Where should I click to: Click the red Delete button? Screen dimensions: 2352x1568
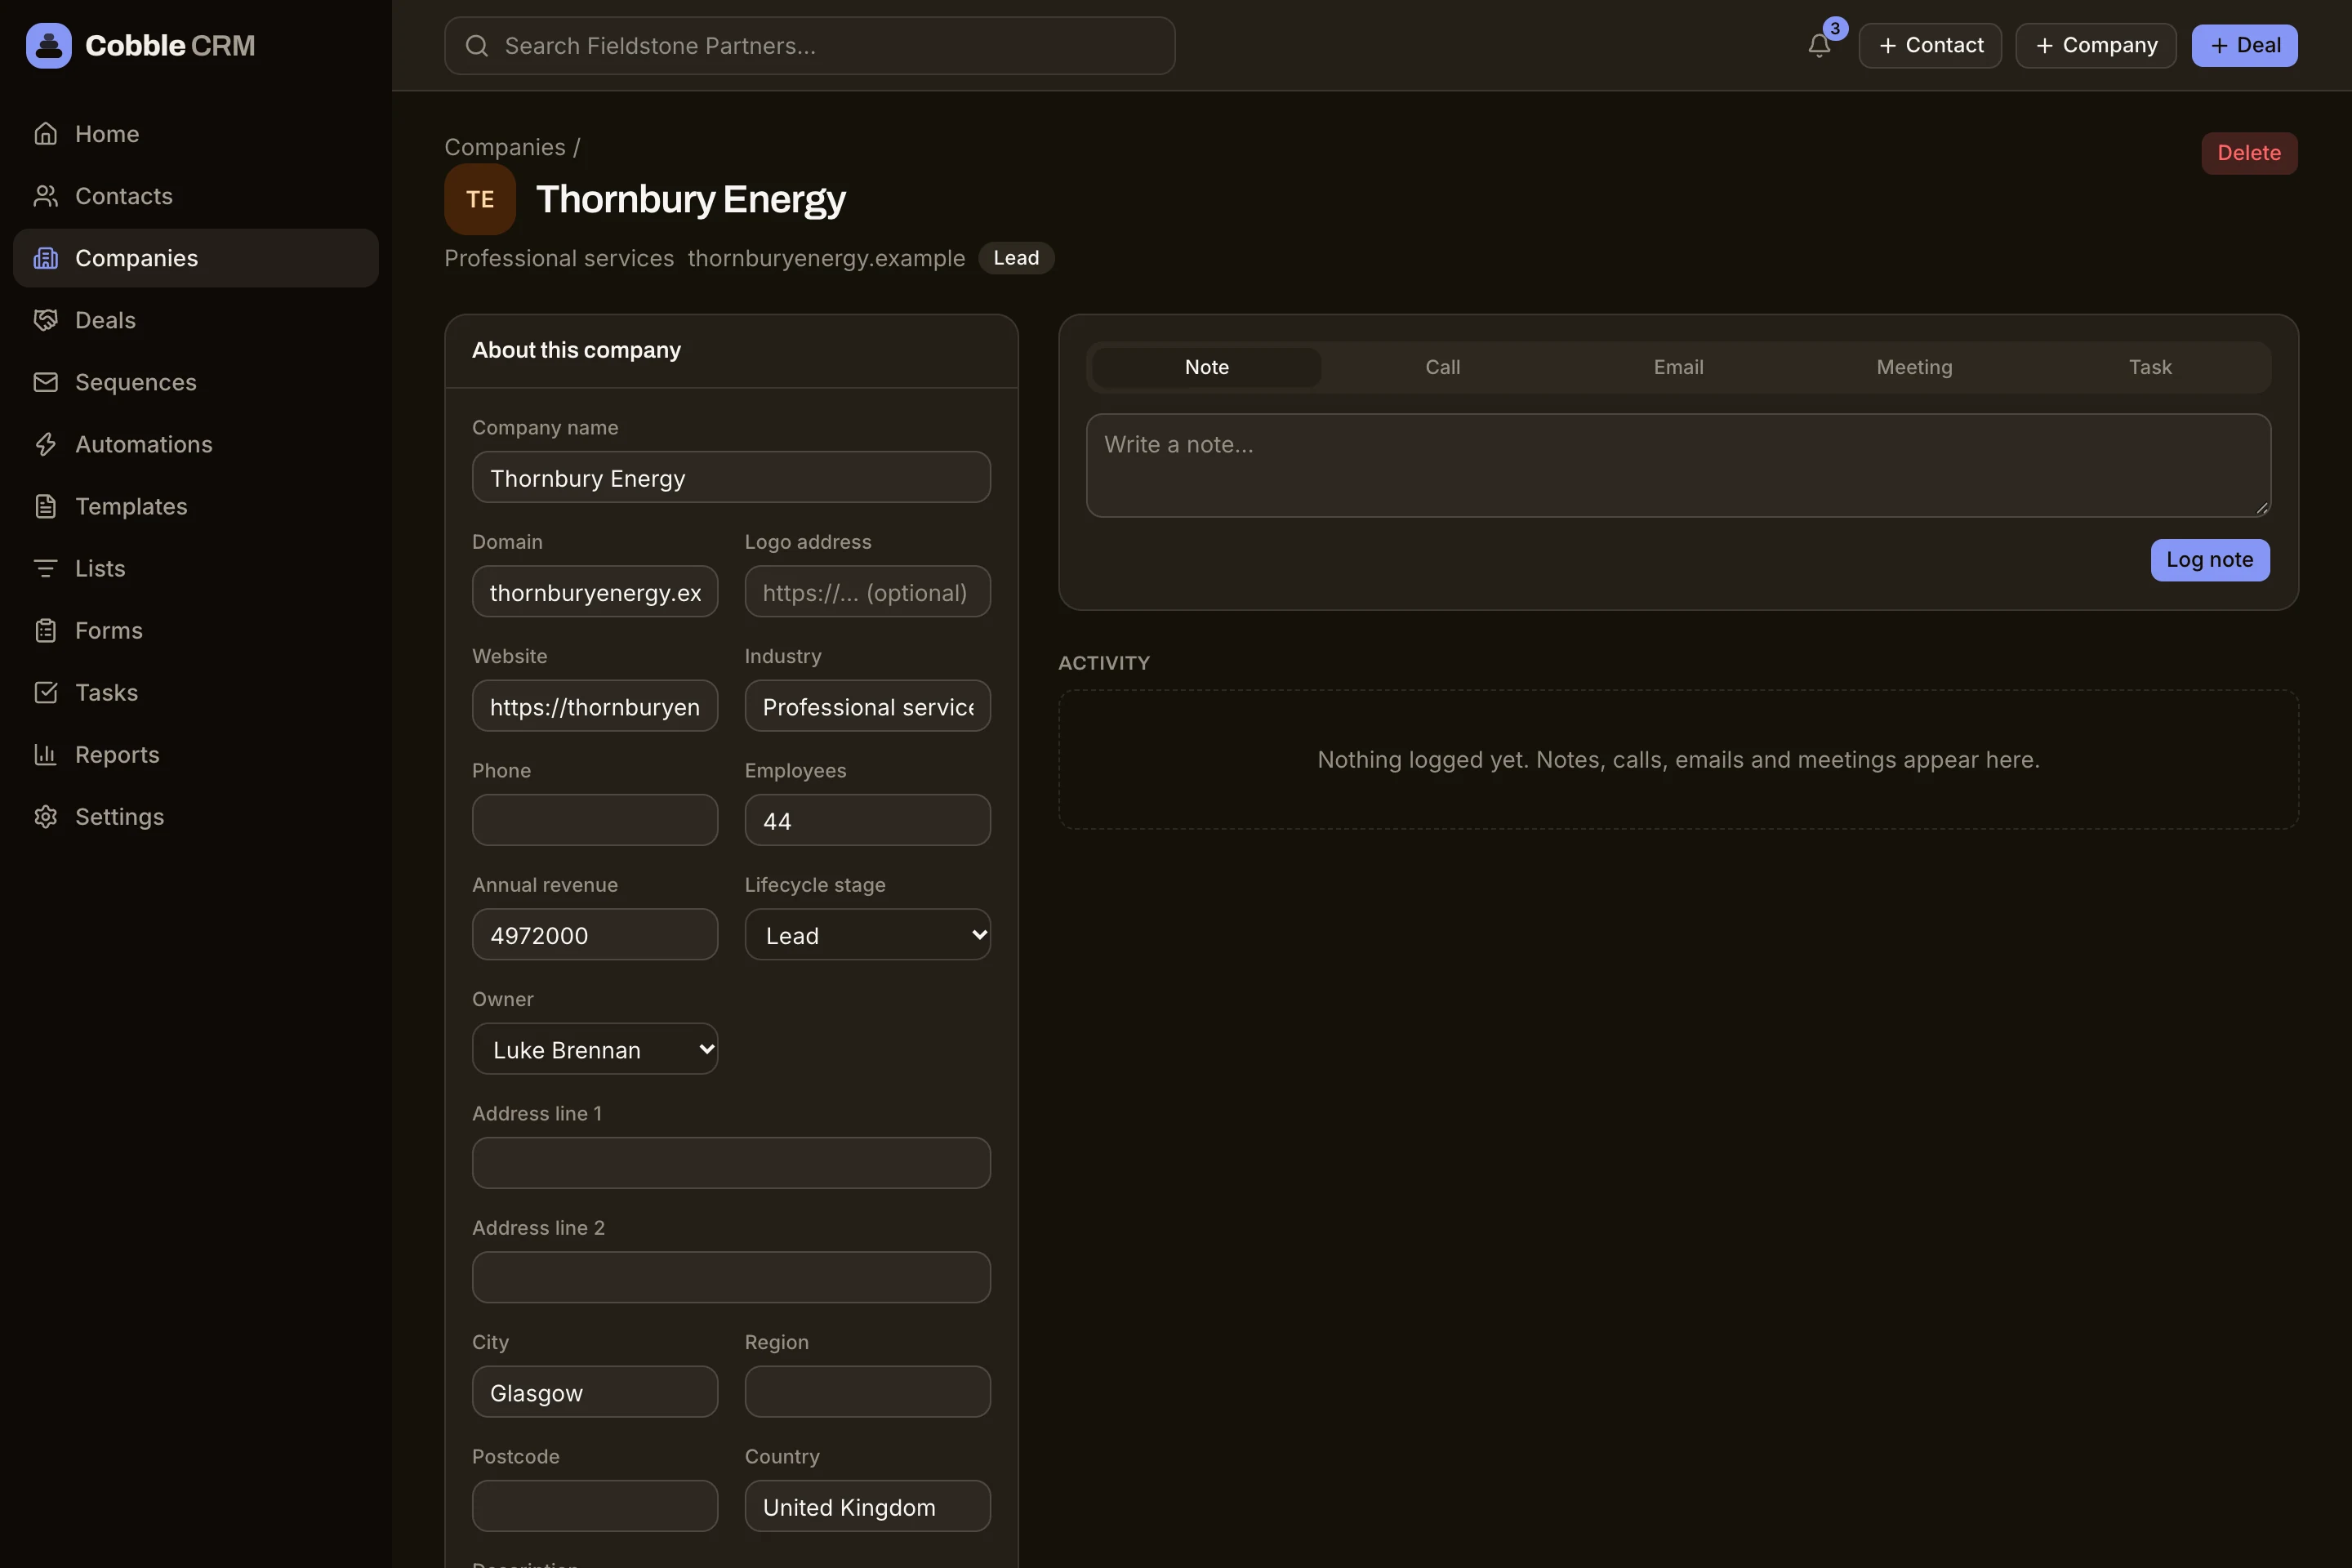point(2249,153)
